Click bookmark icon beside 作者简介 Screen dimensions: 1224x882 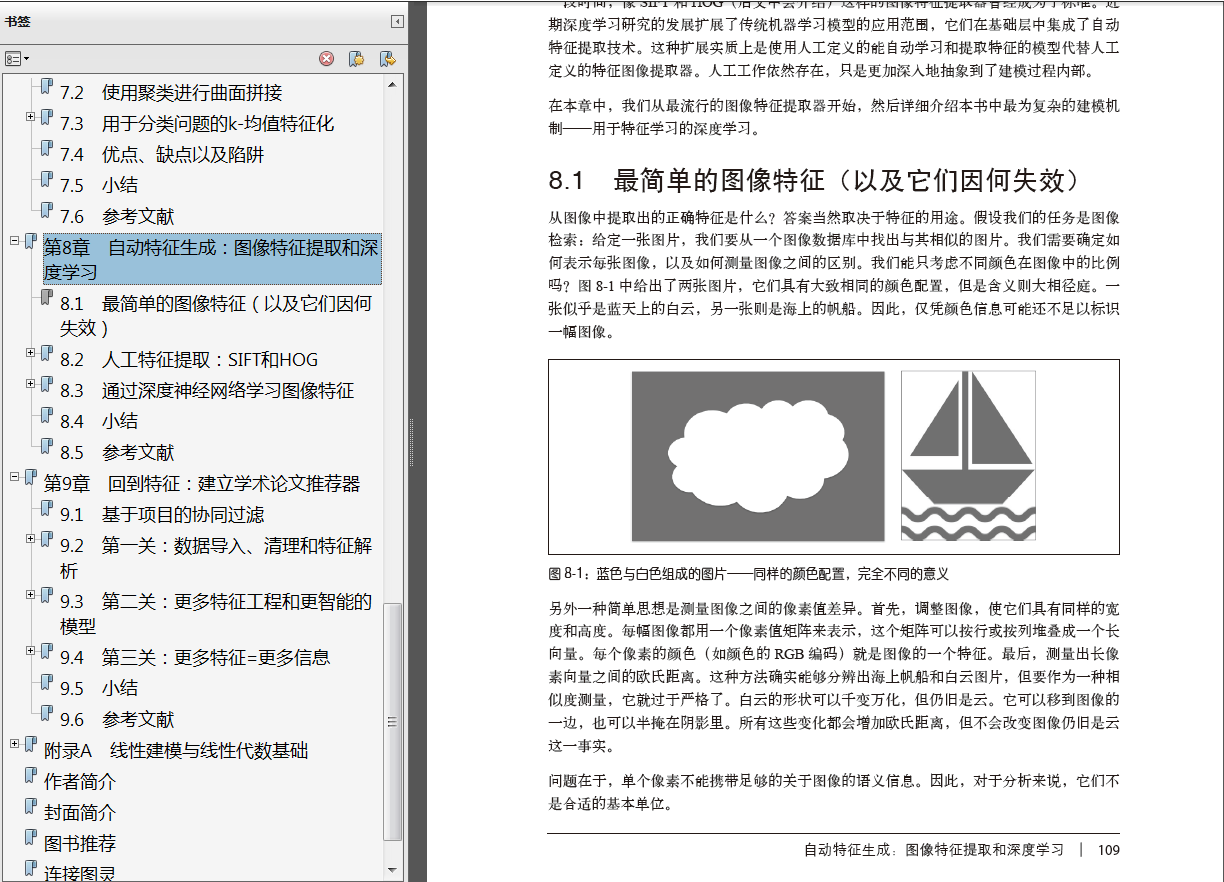point(30,776)
